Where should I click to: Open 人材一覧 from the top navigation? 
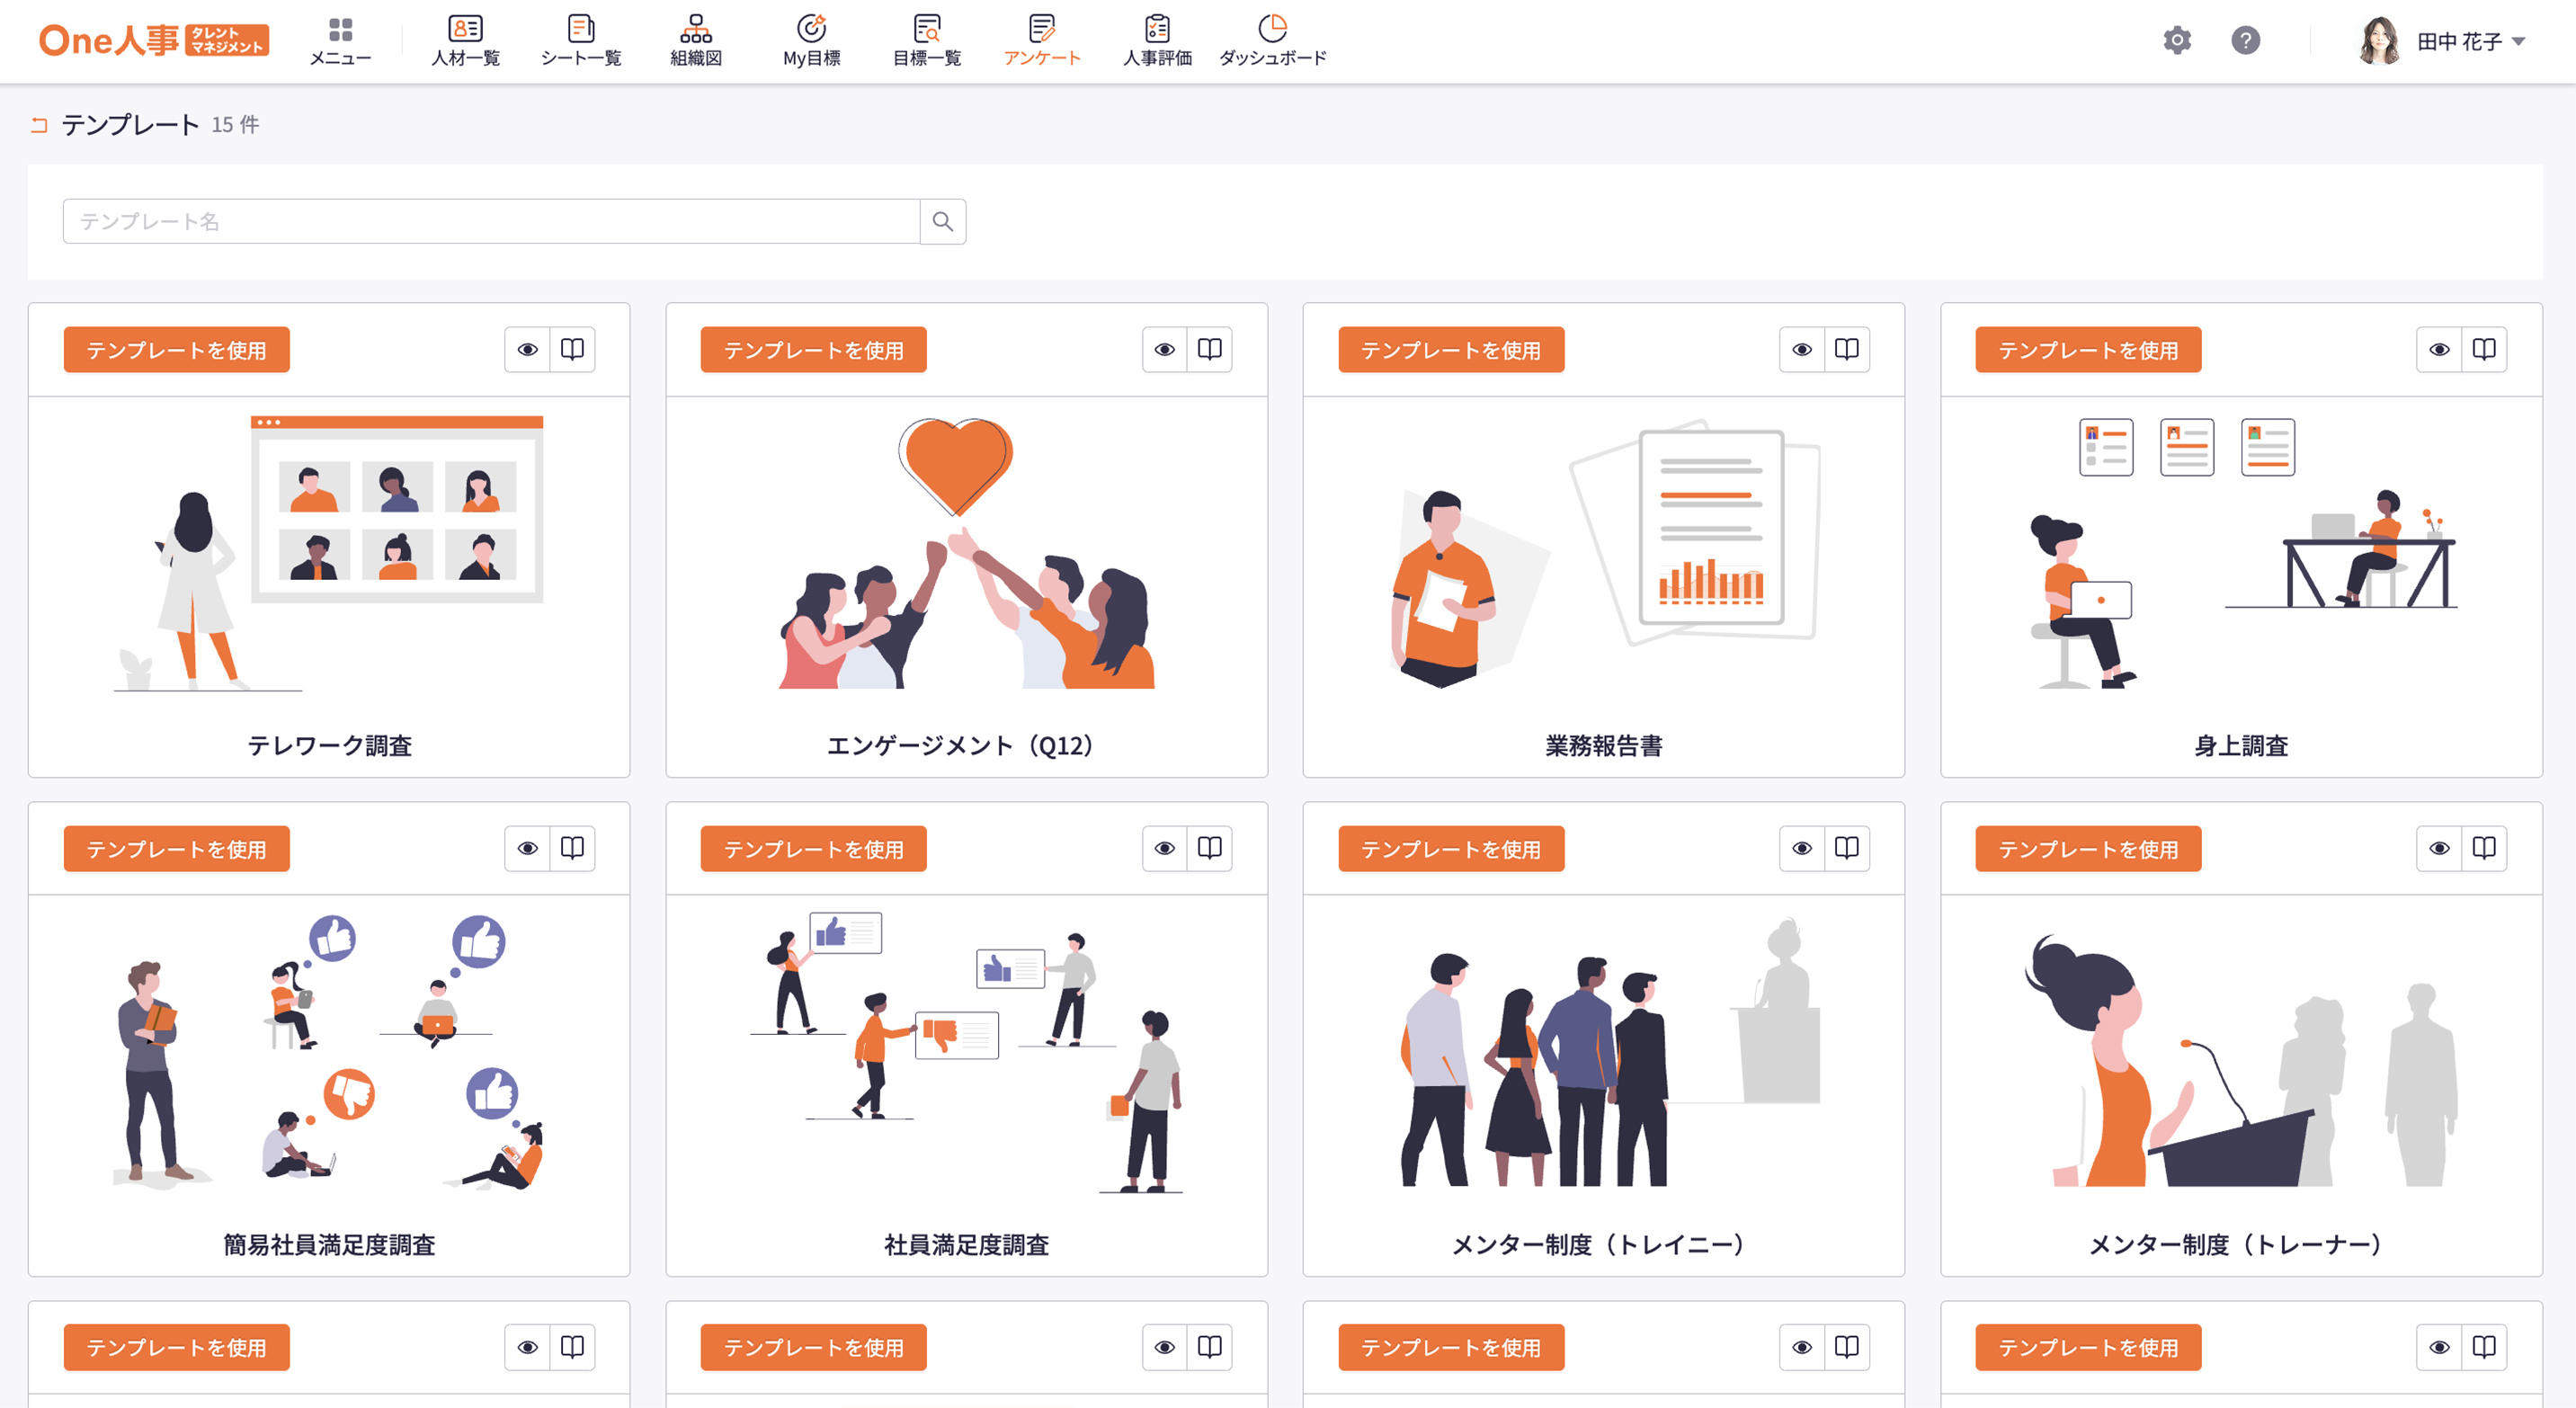[x=465, y=40]
